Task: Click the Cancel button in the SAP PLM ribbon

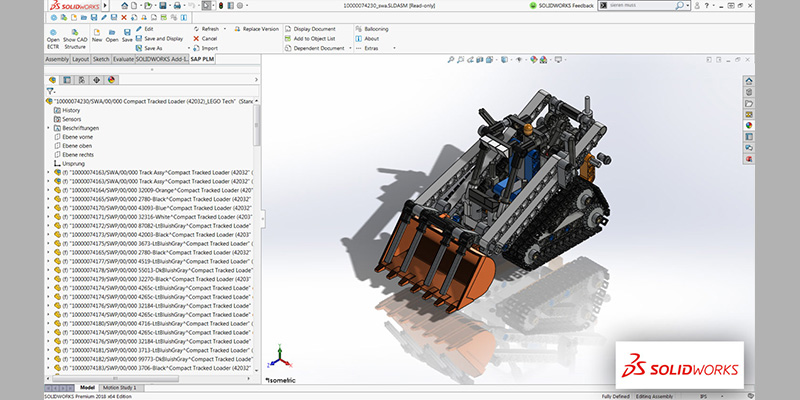Action: coord(205,39)
